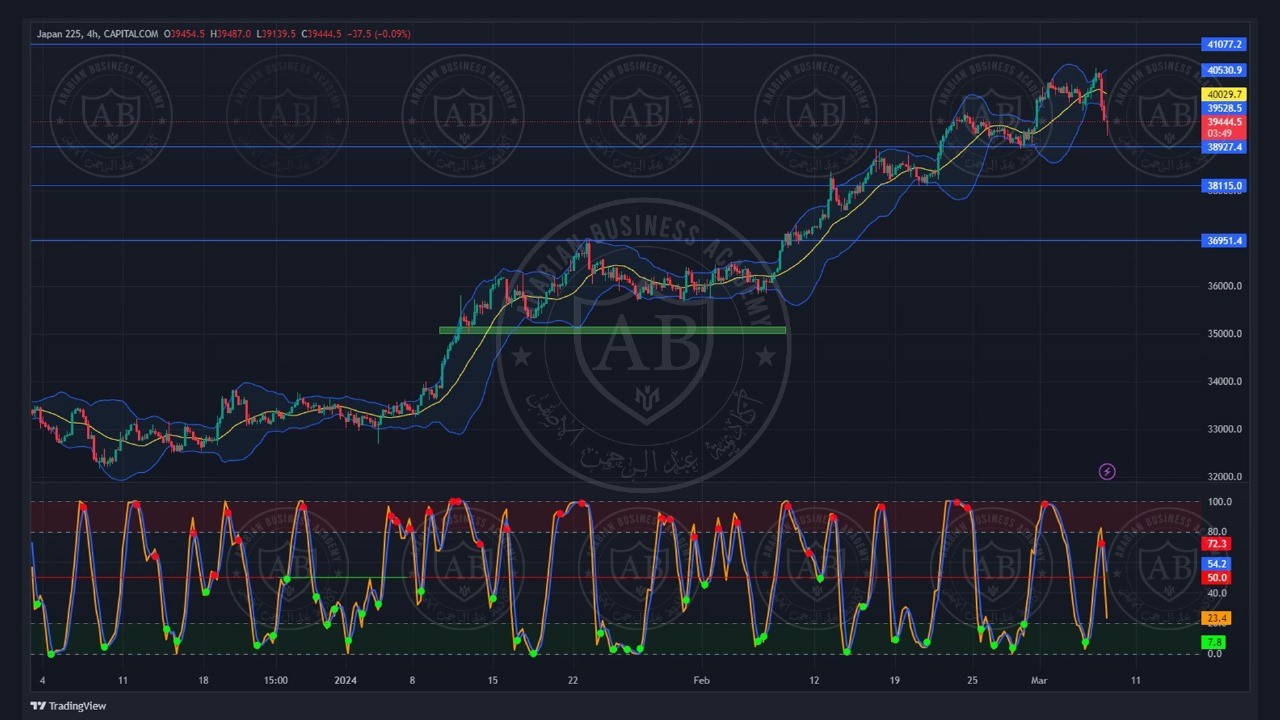This screenshot has width=1280, height=720.
Task: Click the 38115.0 price level label
Action: tap(1224, 186)
